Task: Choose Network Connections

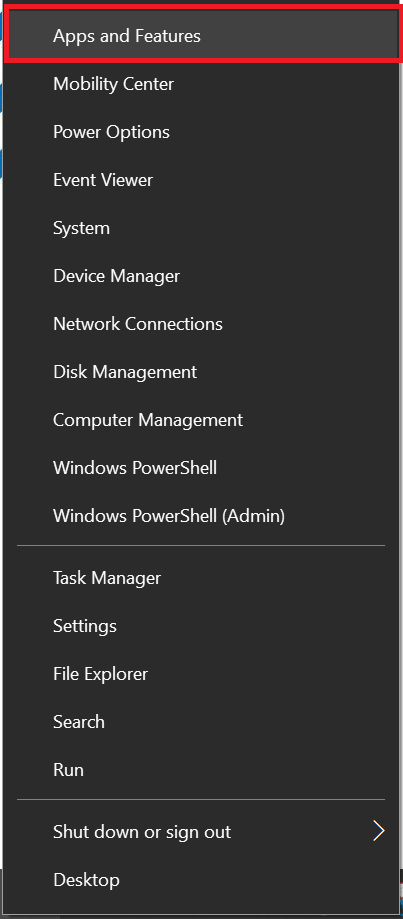Action: pyautogui.click(x=203, y=324)
